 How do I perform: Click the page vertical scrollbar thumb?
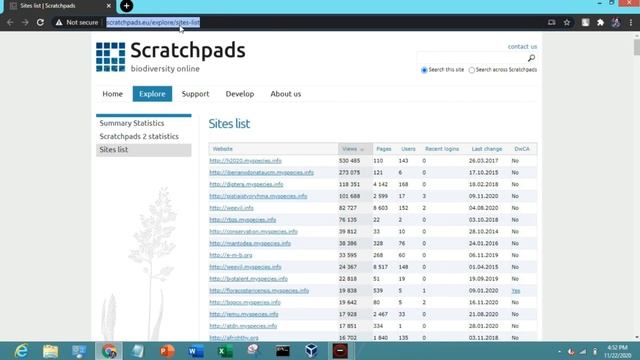637,47
